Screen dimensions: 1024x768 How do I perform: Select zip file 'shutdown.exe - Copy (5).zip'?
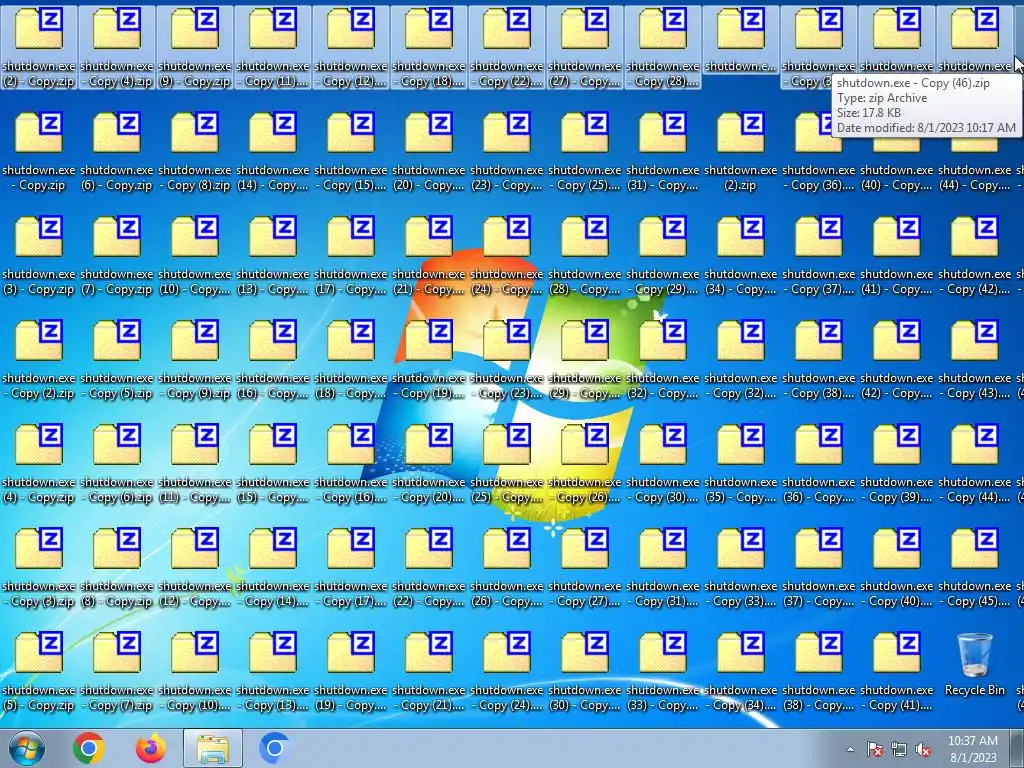point(117,359)
